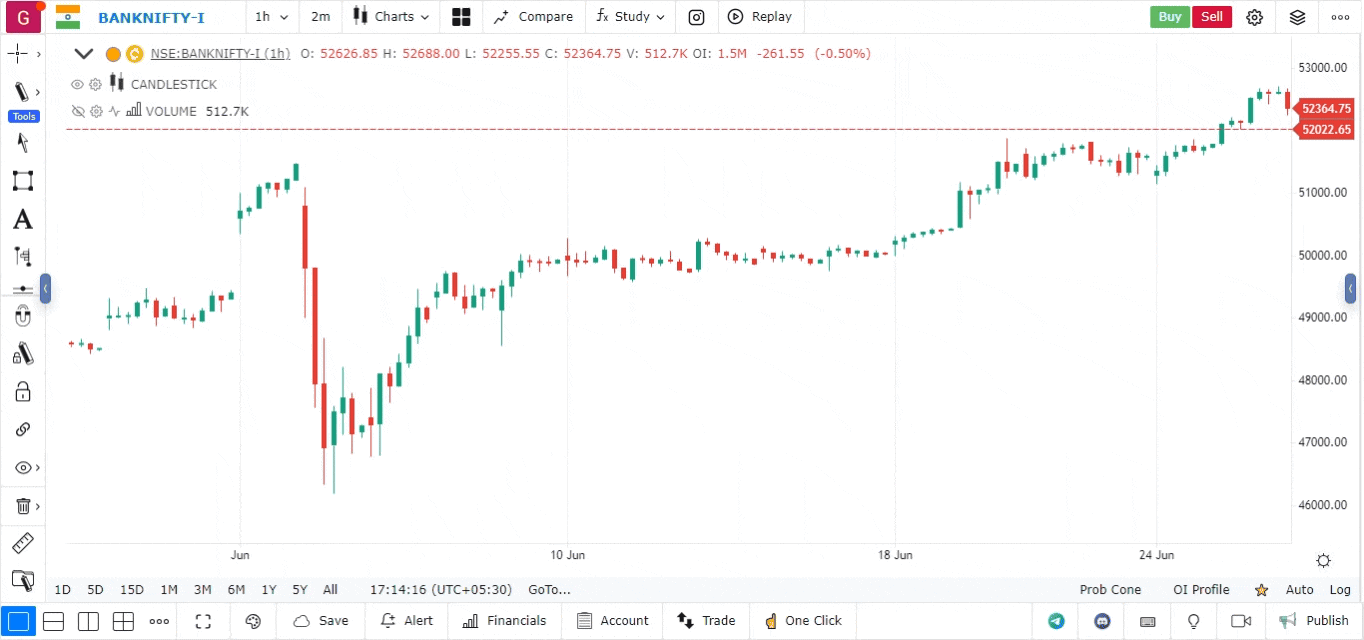Click the lightbulb ideas icon
Viewport: 1364px width, 640px height.
tap(1192, 621)
